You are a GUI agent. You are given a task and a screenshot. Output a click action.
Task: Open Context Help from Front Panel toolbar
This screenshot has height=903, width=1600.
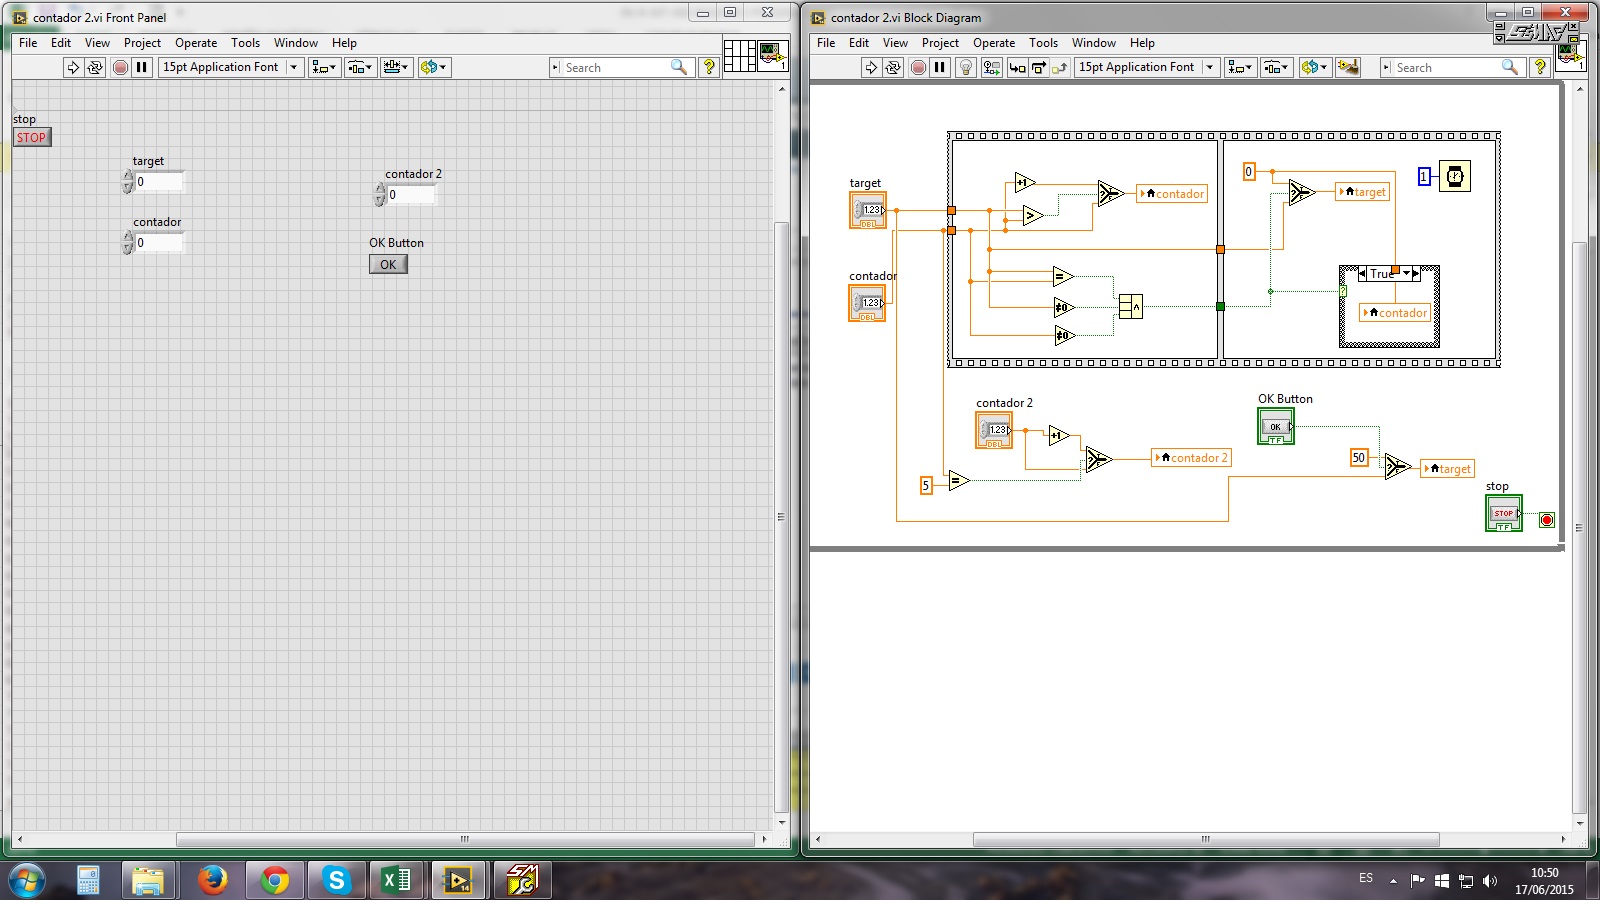(709, 67)
